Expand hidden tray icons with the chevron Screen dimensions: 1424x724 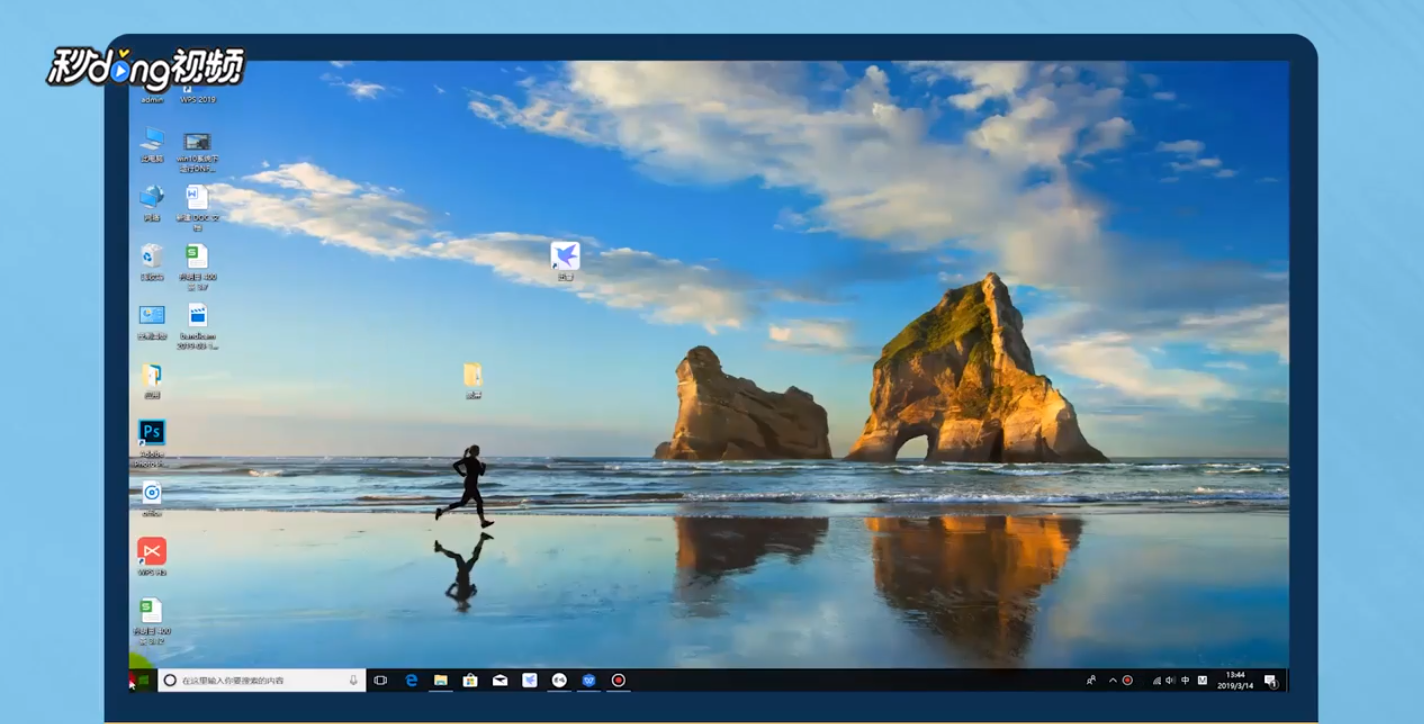click(1112, 680)
